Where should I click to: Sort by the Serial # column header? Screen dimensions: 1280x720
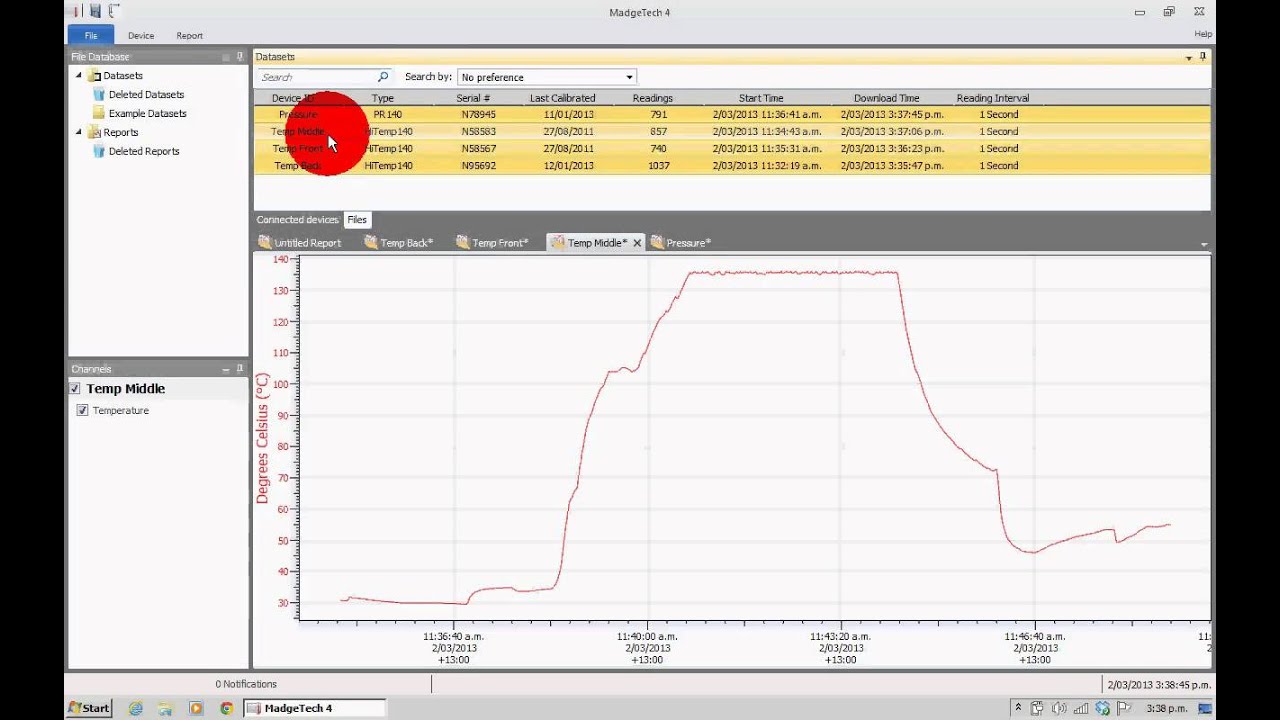tap(473, 98)
